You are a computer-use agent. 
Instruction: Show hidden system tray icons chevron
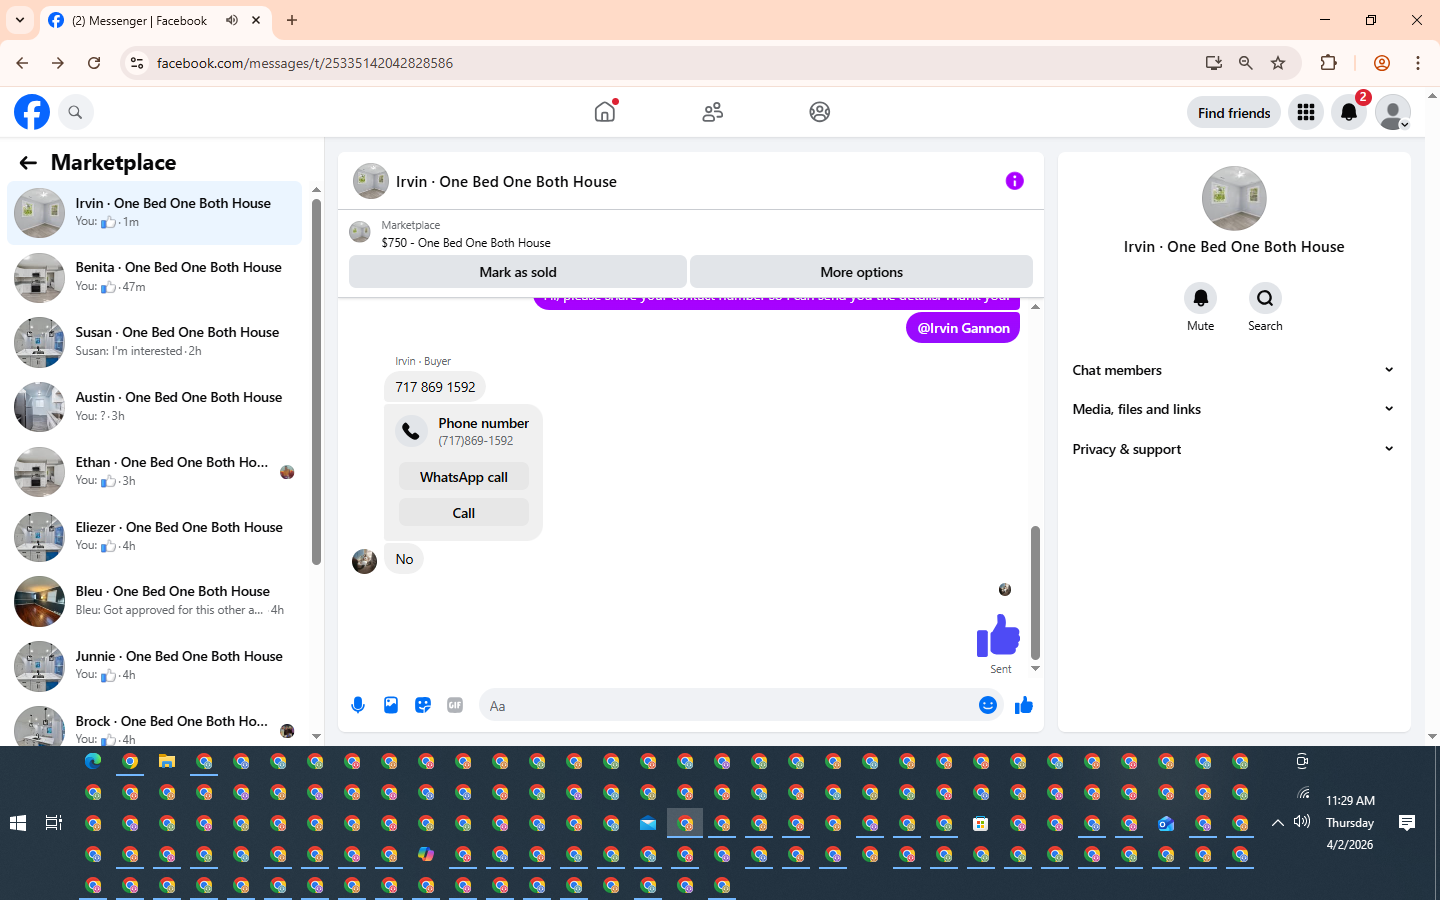coord(1277,823)
